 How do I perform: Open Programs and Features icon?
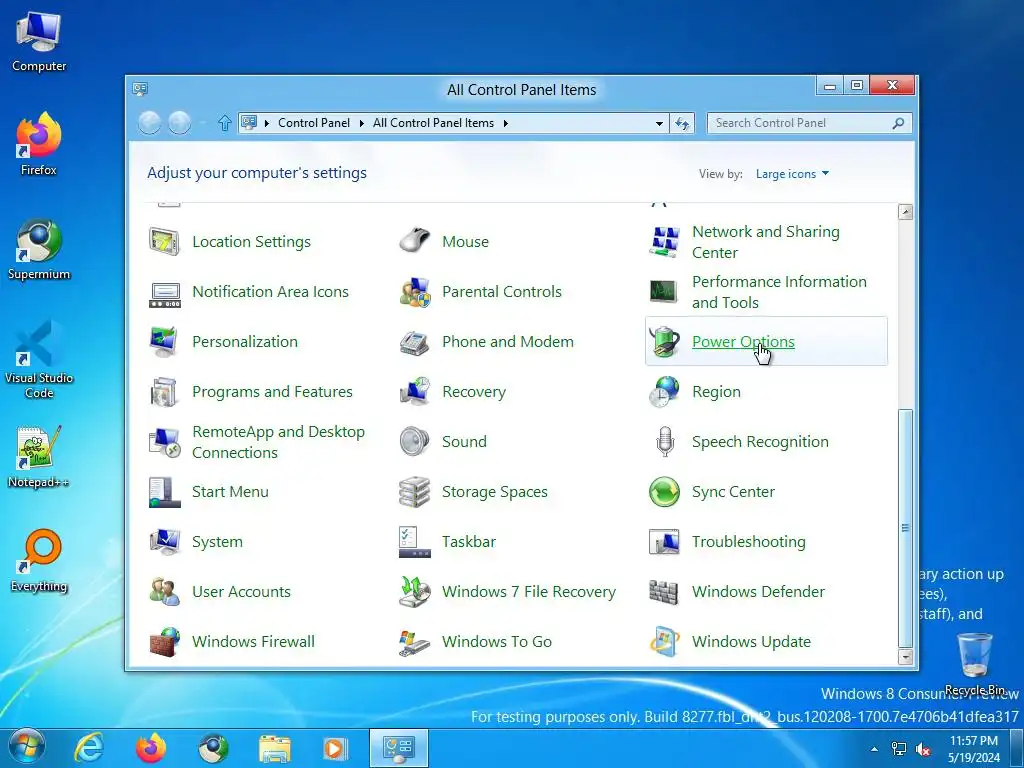pos(164,392)
